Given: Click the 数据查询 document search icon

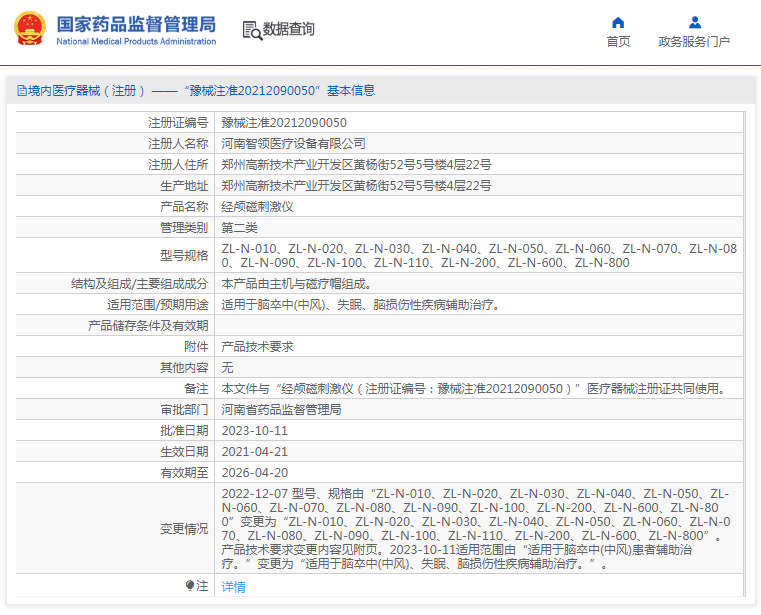Looking at the screenshot, I should pyautogui.click(x=251, y=30).
